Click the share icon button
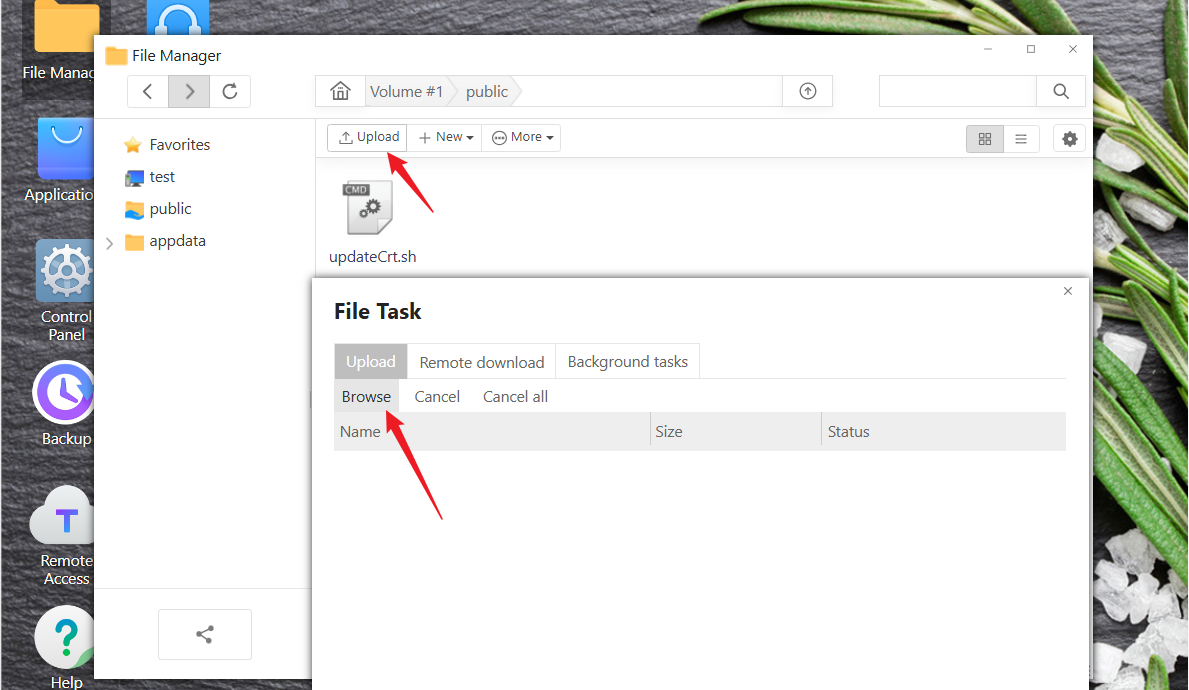This screenshot has width=1189, height=690. click(x=205, y=634)
